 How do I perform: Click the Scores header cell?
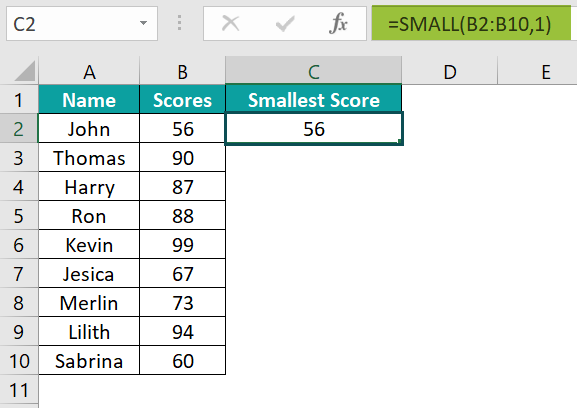pos(183,100)
